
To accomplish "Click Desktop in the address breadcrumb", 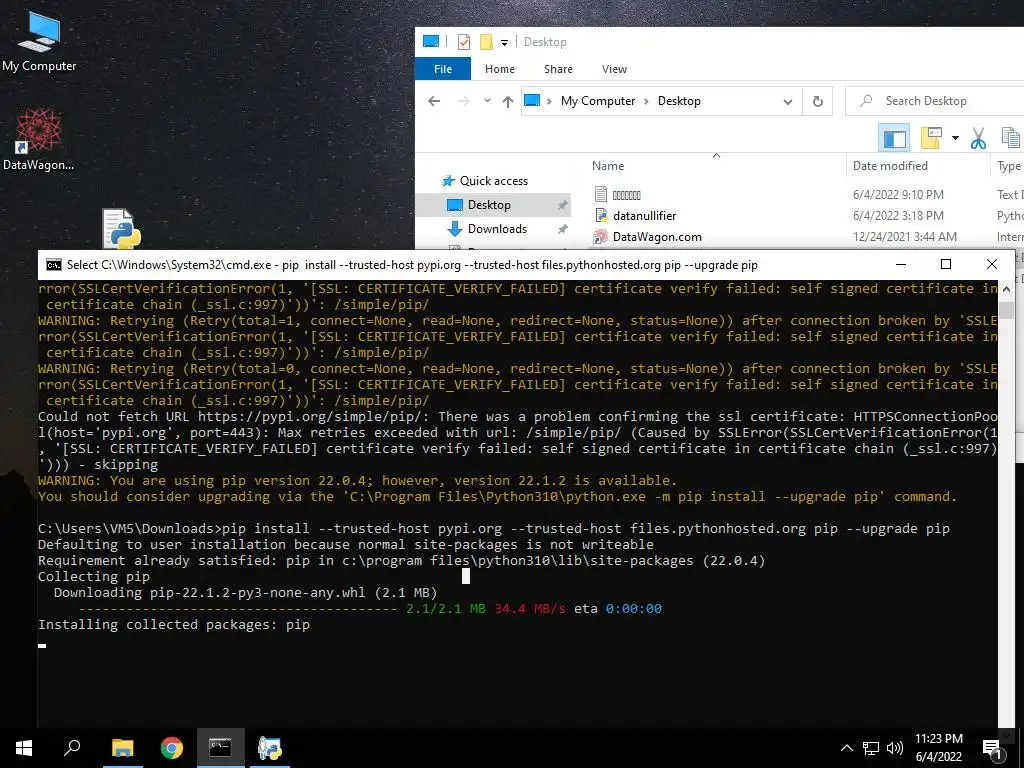I will (x=679, y=101).
